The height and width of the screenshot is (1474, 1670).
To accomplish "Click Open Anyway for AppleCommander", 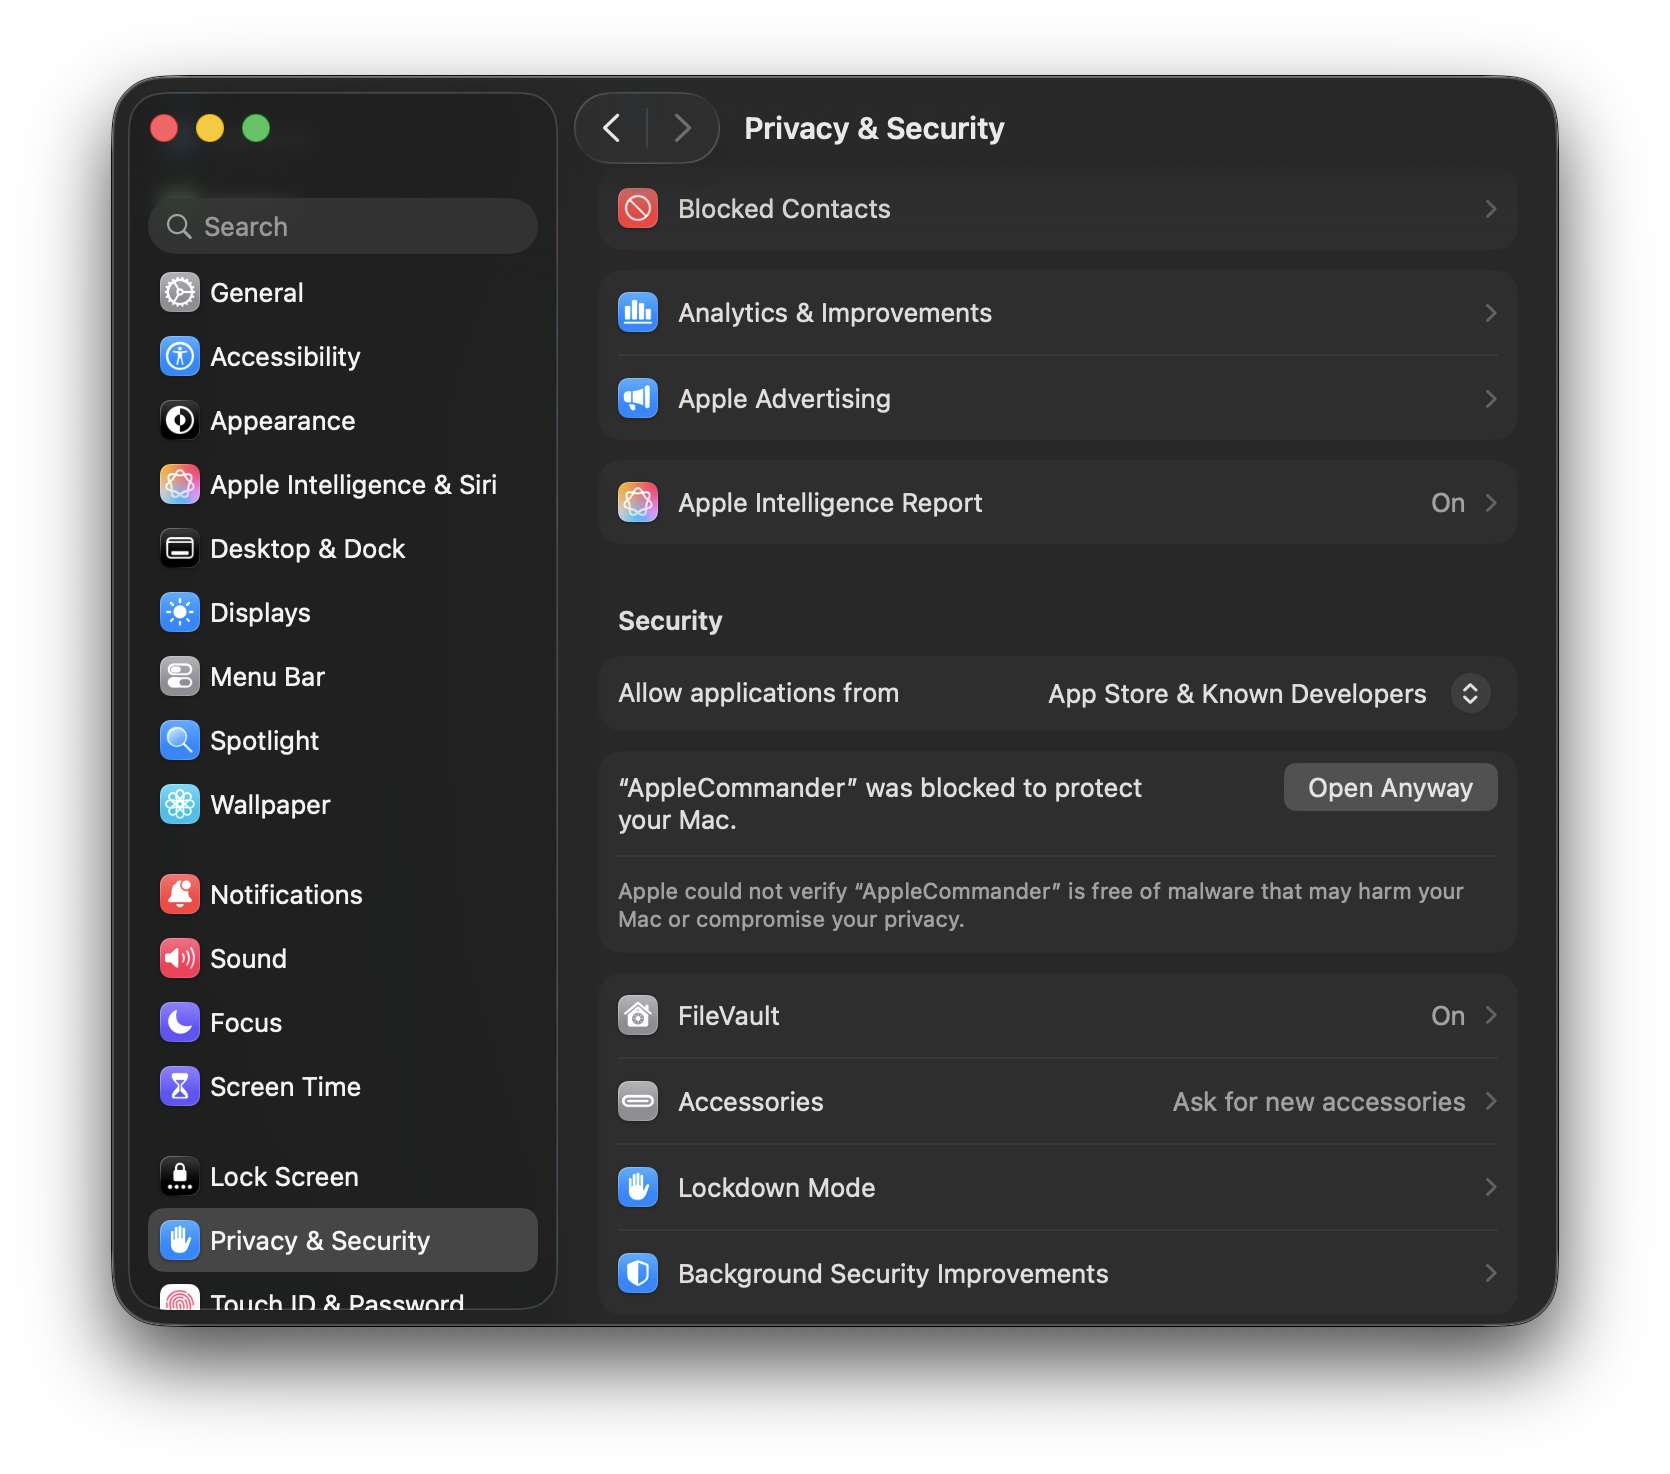I will click(1390, 788).
